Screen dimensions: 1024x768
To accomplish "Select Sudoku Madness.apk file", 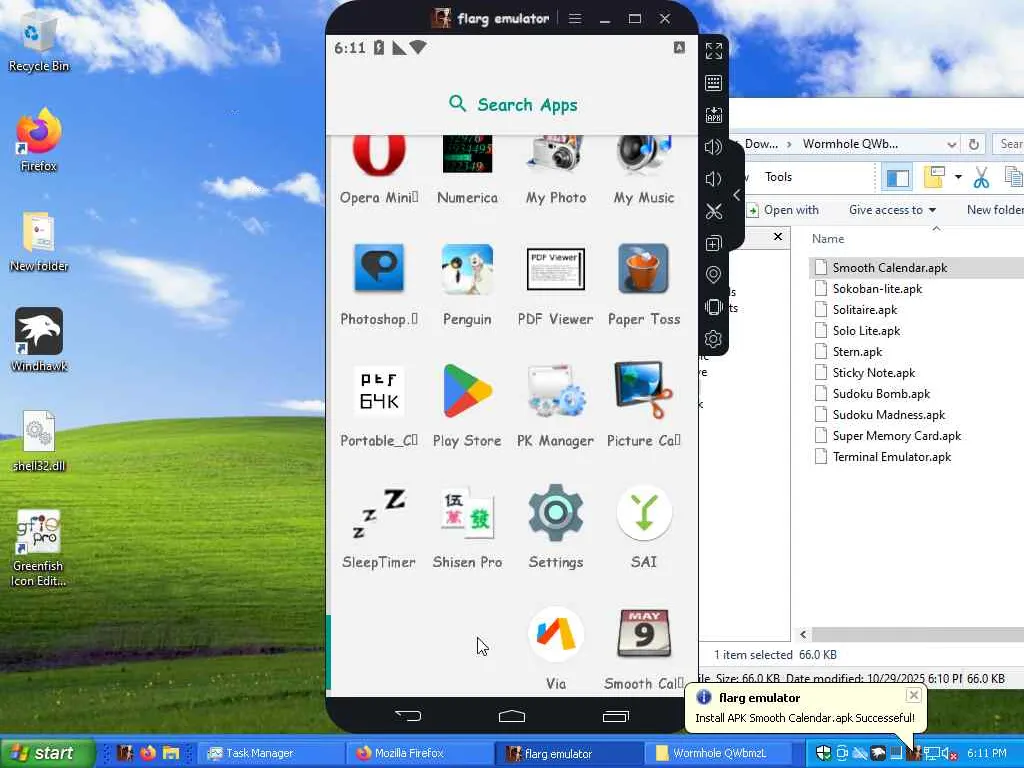I will [x=889, y=415].
